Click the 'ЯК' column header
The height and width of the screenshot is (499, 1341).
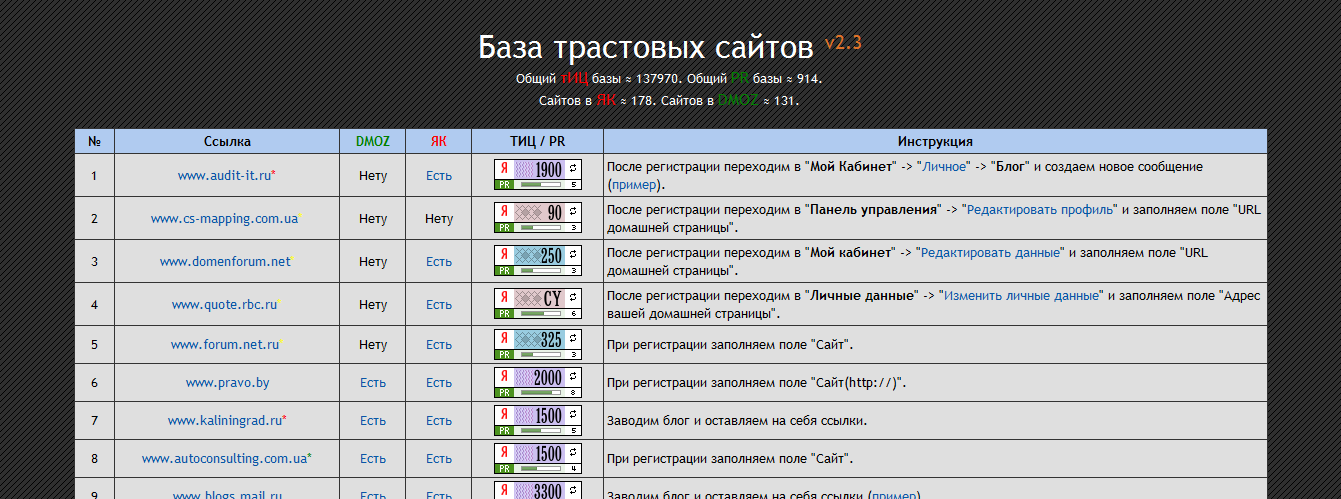point(439,142)
